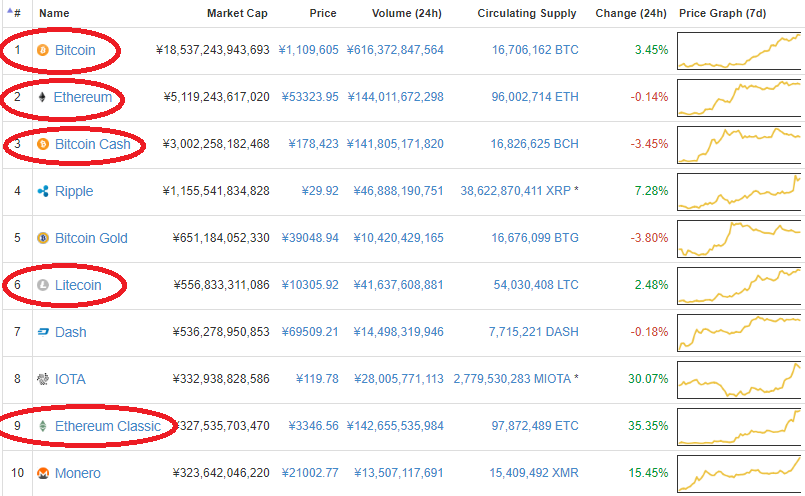The height and width of the screenshot is (496, 805).
Task: Click the Litecoin logo icon
Action: click(43, 285)
